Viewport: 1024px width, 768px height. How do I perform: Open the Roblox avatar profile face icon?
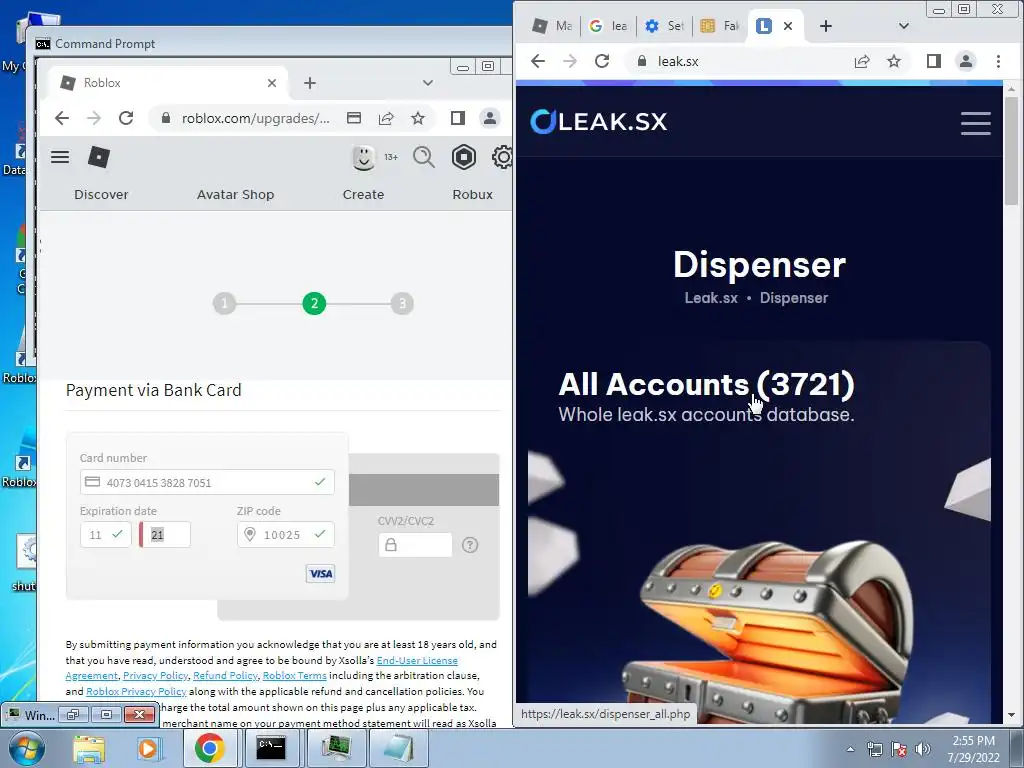coord(364,157)
